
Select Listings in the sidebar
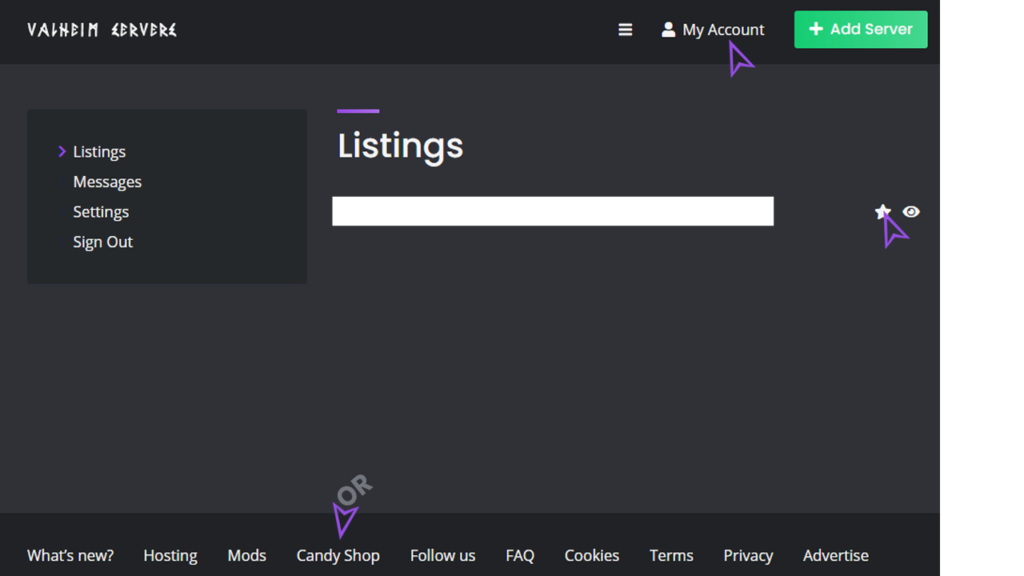coord(99,152)
